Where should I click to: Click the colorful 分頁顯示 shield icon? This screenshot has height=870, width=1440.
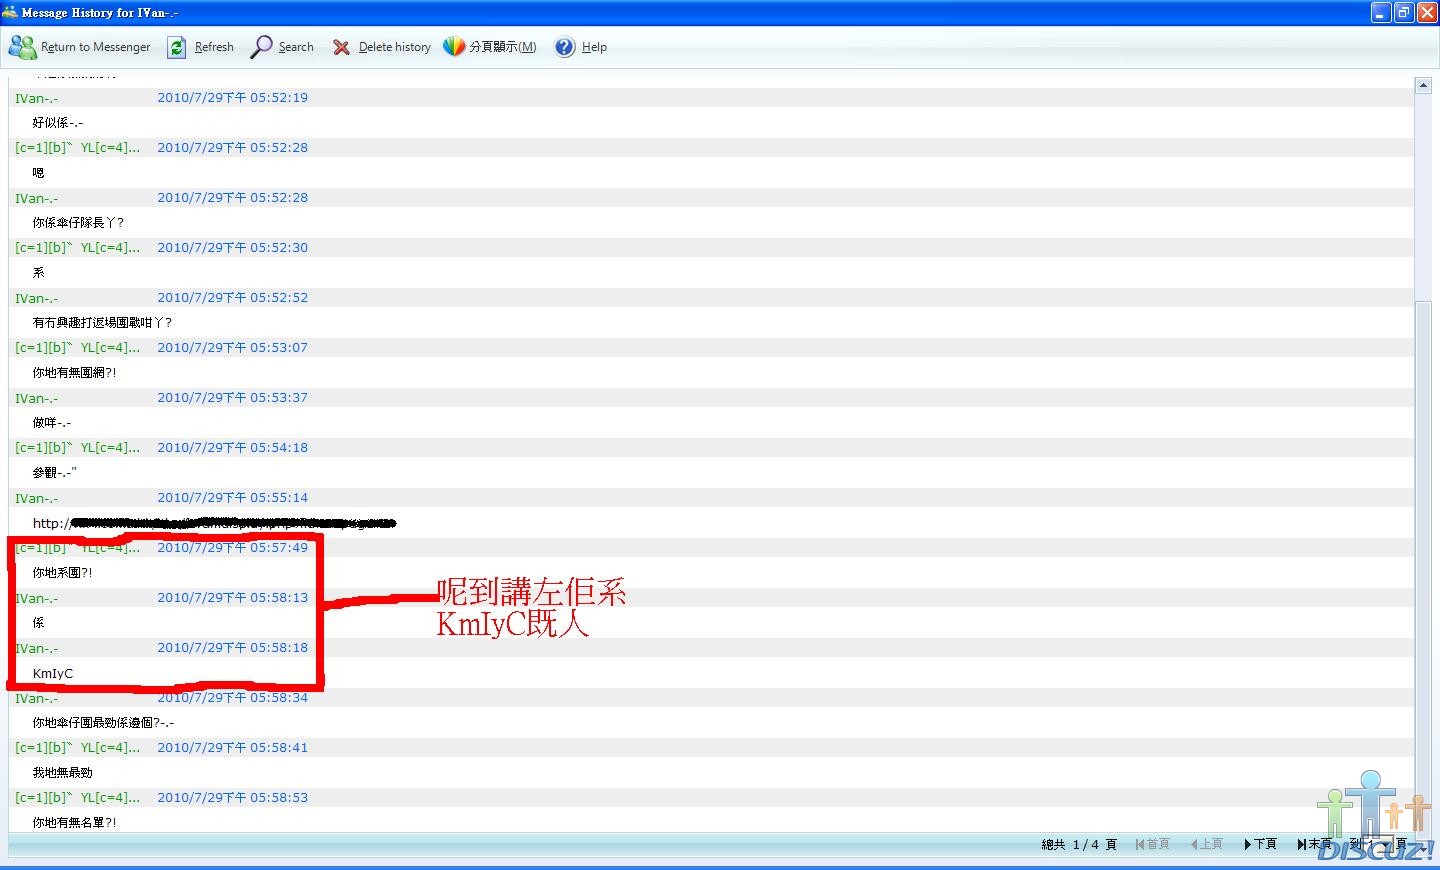tap(454, 47)
